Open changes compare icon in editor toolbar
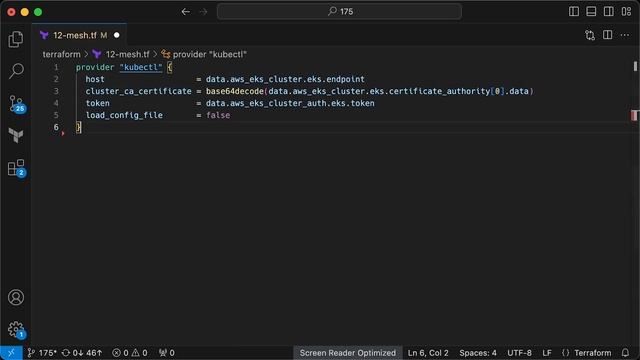Screen dimensions: 640x360 (590, 35)
